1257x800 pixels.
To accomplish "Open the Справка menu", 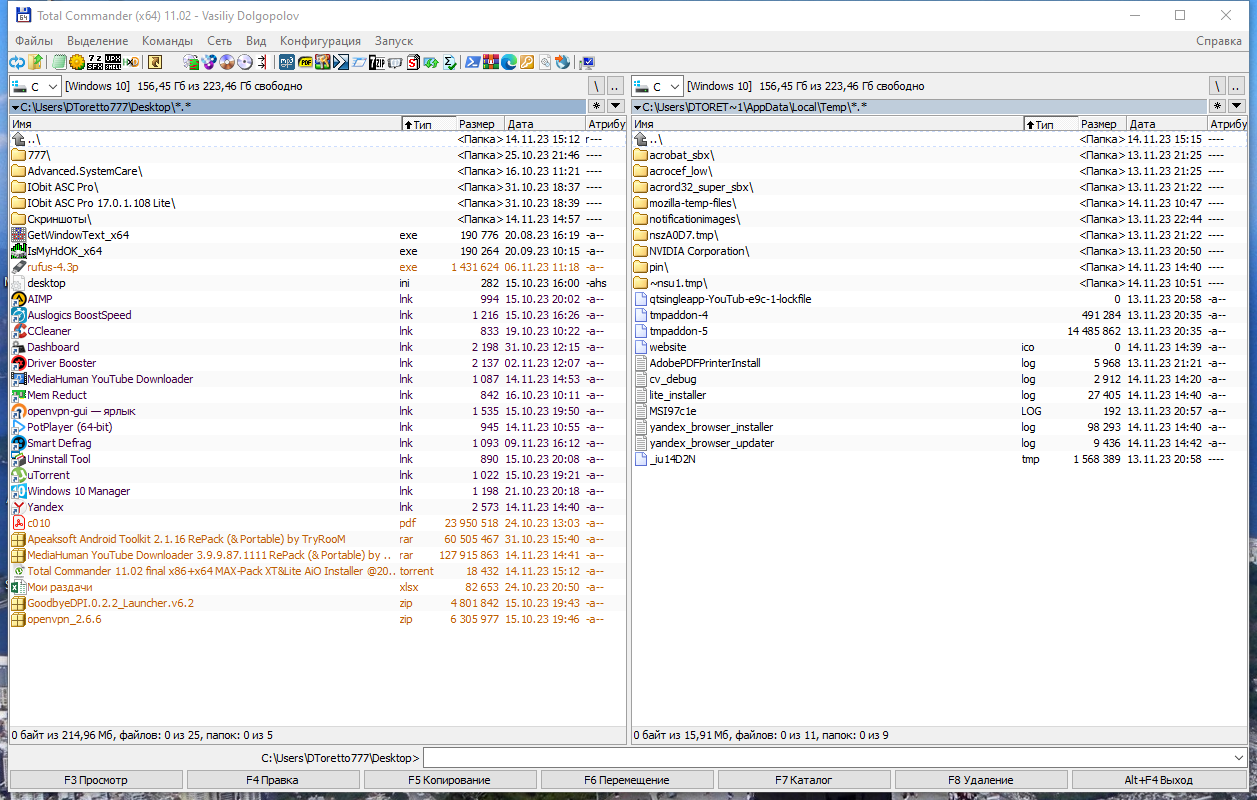I will [x=1219, y=41].
